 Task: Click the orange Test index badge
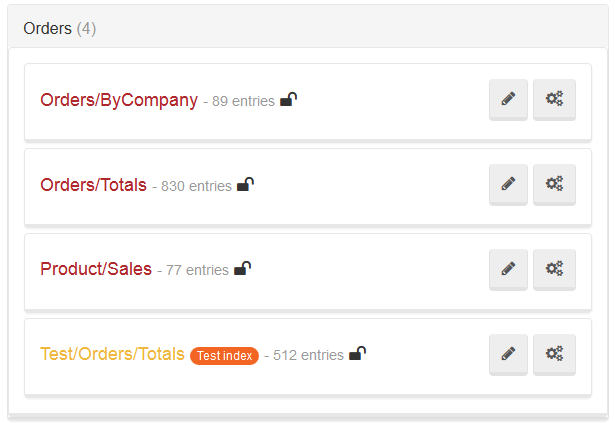pos(224,356)
